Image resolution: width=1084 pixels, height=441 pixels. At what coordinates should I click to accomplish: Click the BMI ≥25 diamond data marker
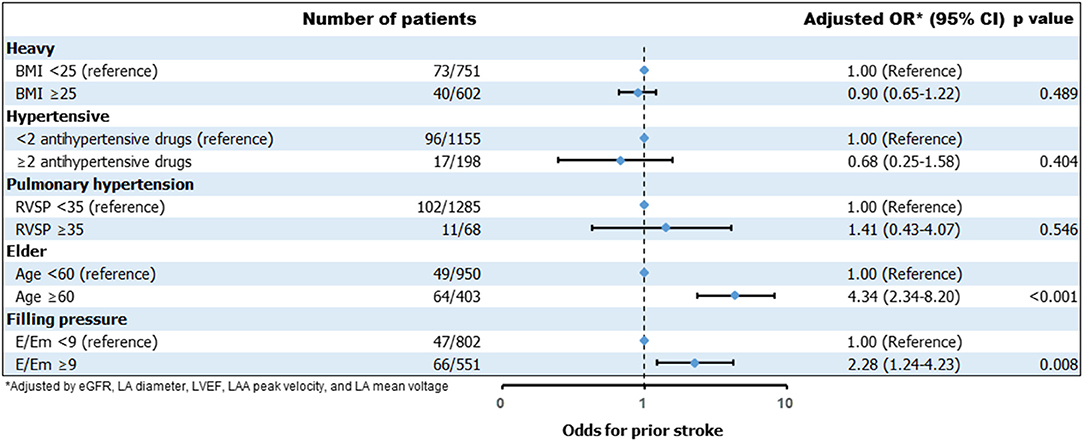(x=637, y=93)
